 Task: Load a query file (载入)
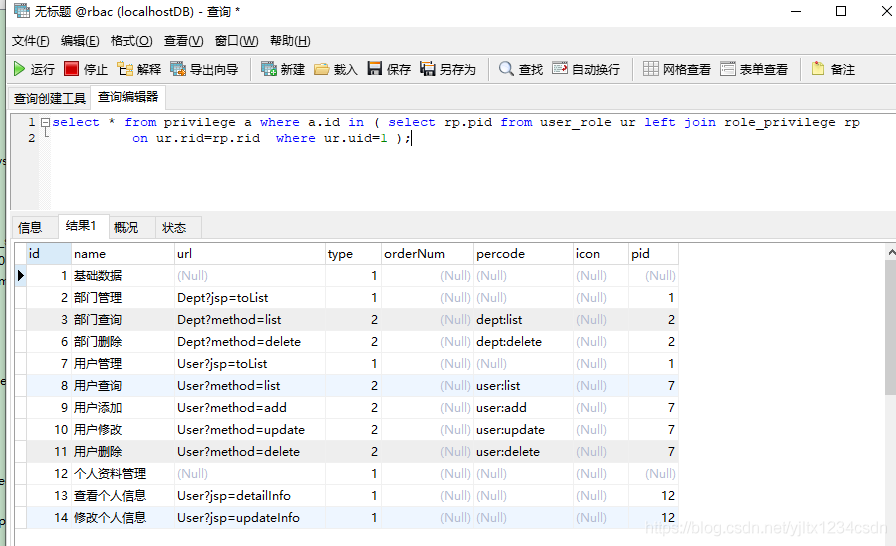(335, 69)
